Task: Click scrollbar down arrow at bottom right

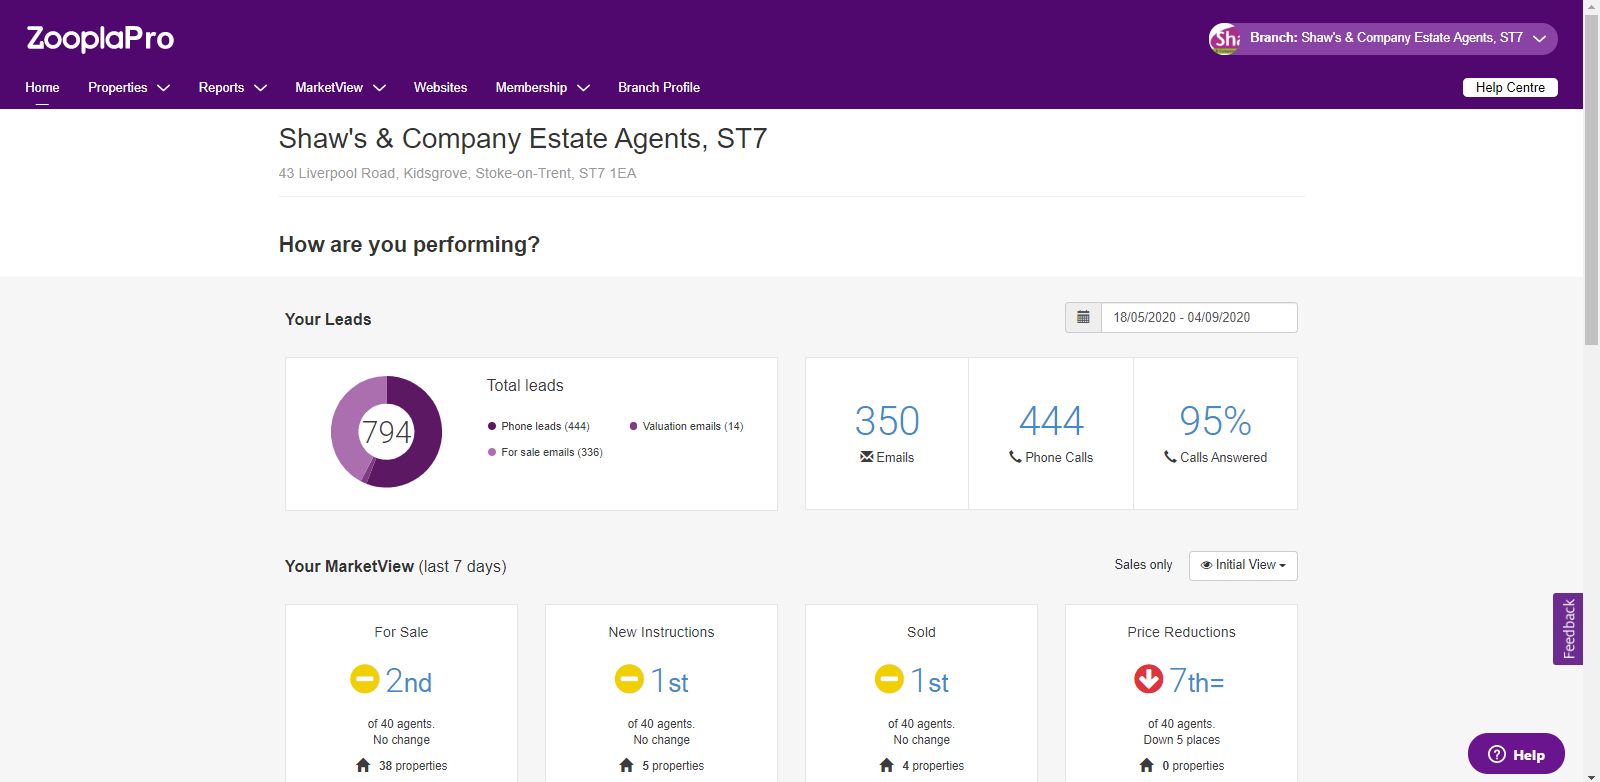Action: 1591,775
